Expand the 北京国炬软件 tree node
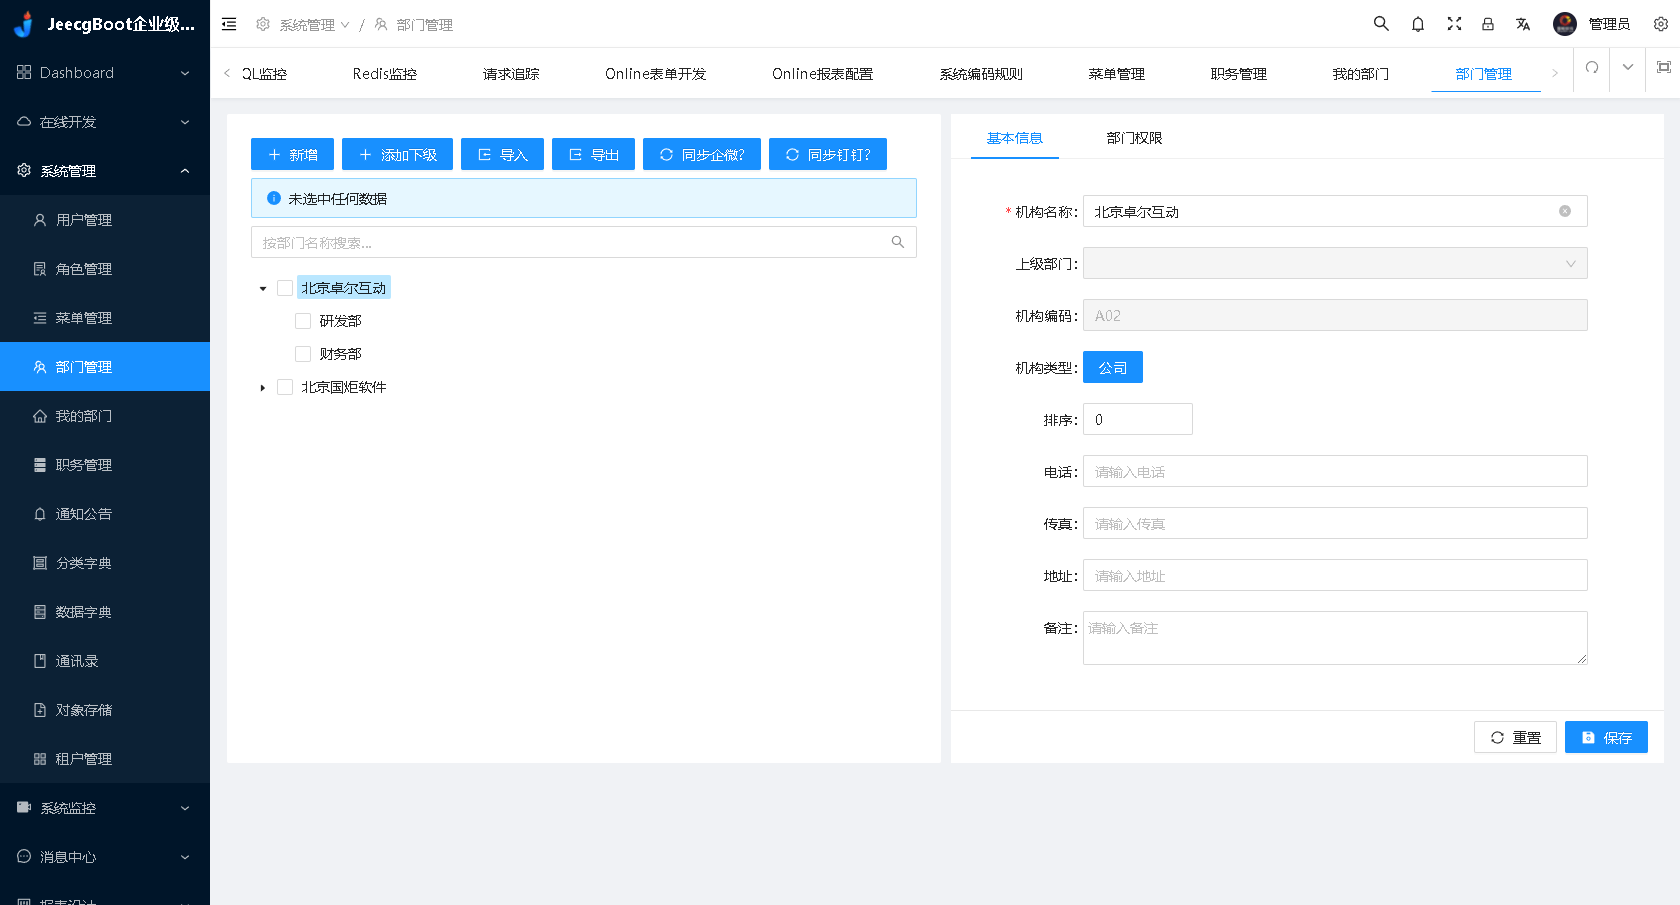The image size is (1680, 905). pyautogui.click(x=263, y=387)
